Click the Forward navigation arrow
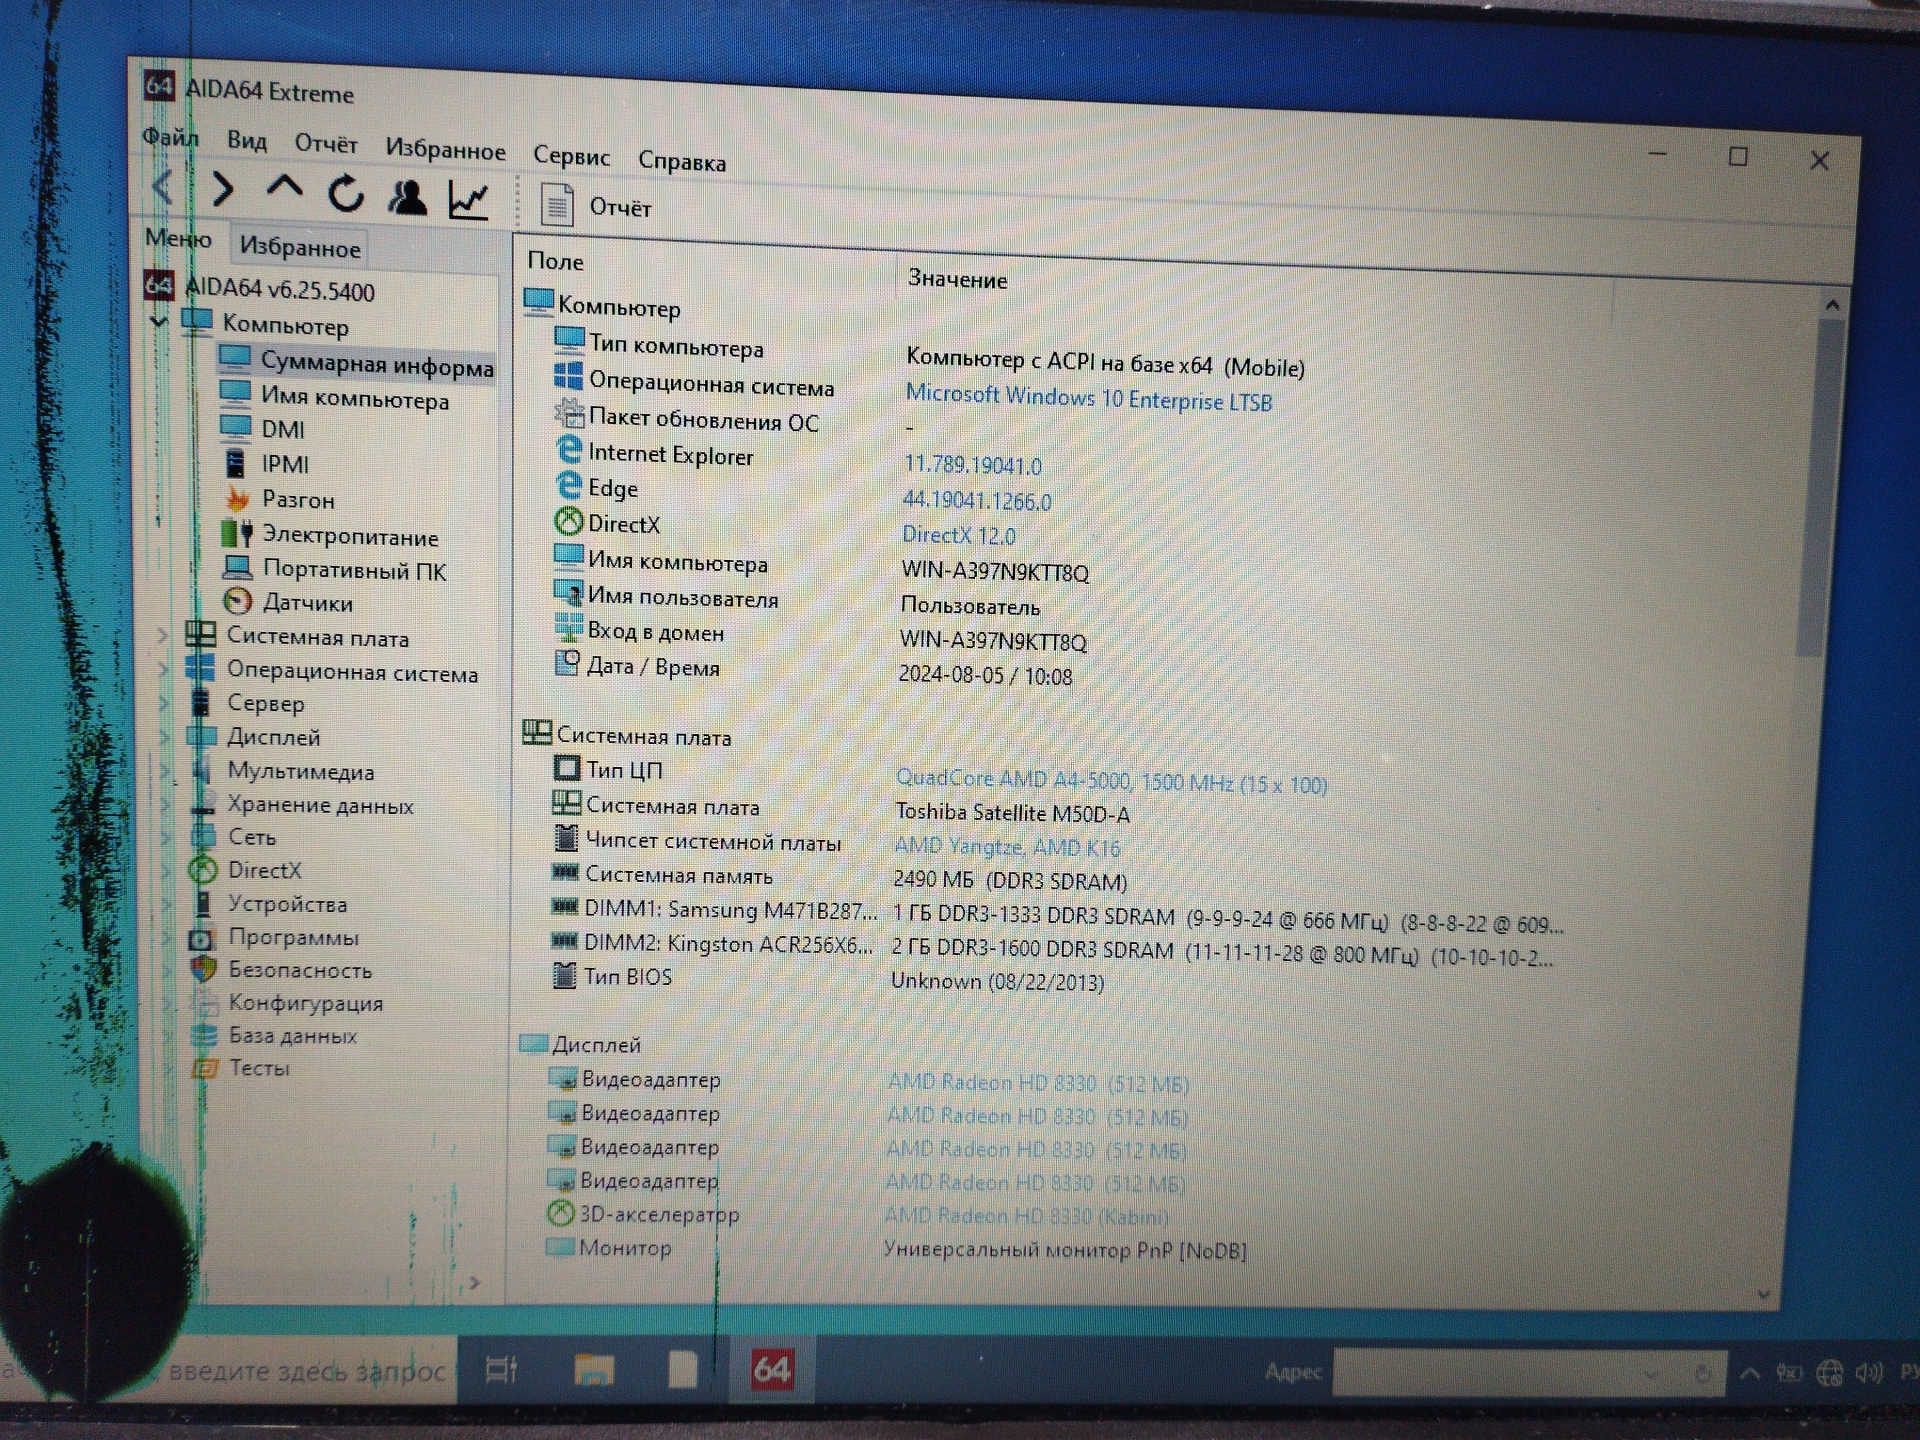The image size is (1920, 1440). coord(223,189)
